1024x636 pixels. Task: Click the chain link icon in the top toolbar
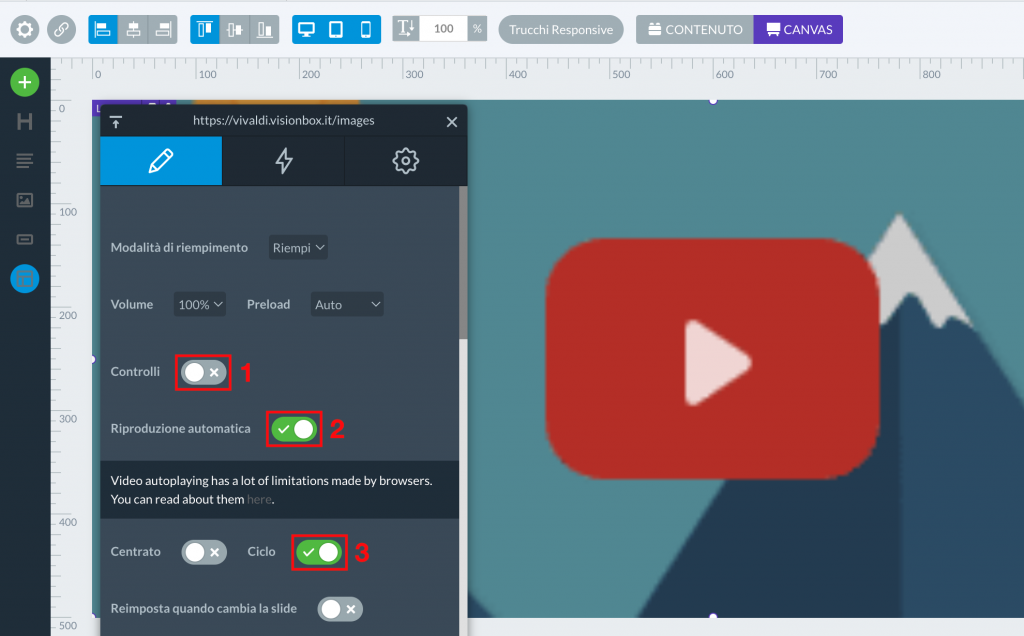point(61,30)
